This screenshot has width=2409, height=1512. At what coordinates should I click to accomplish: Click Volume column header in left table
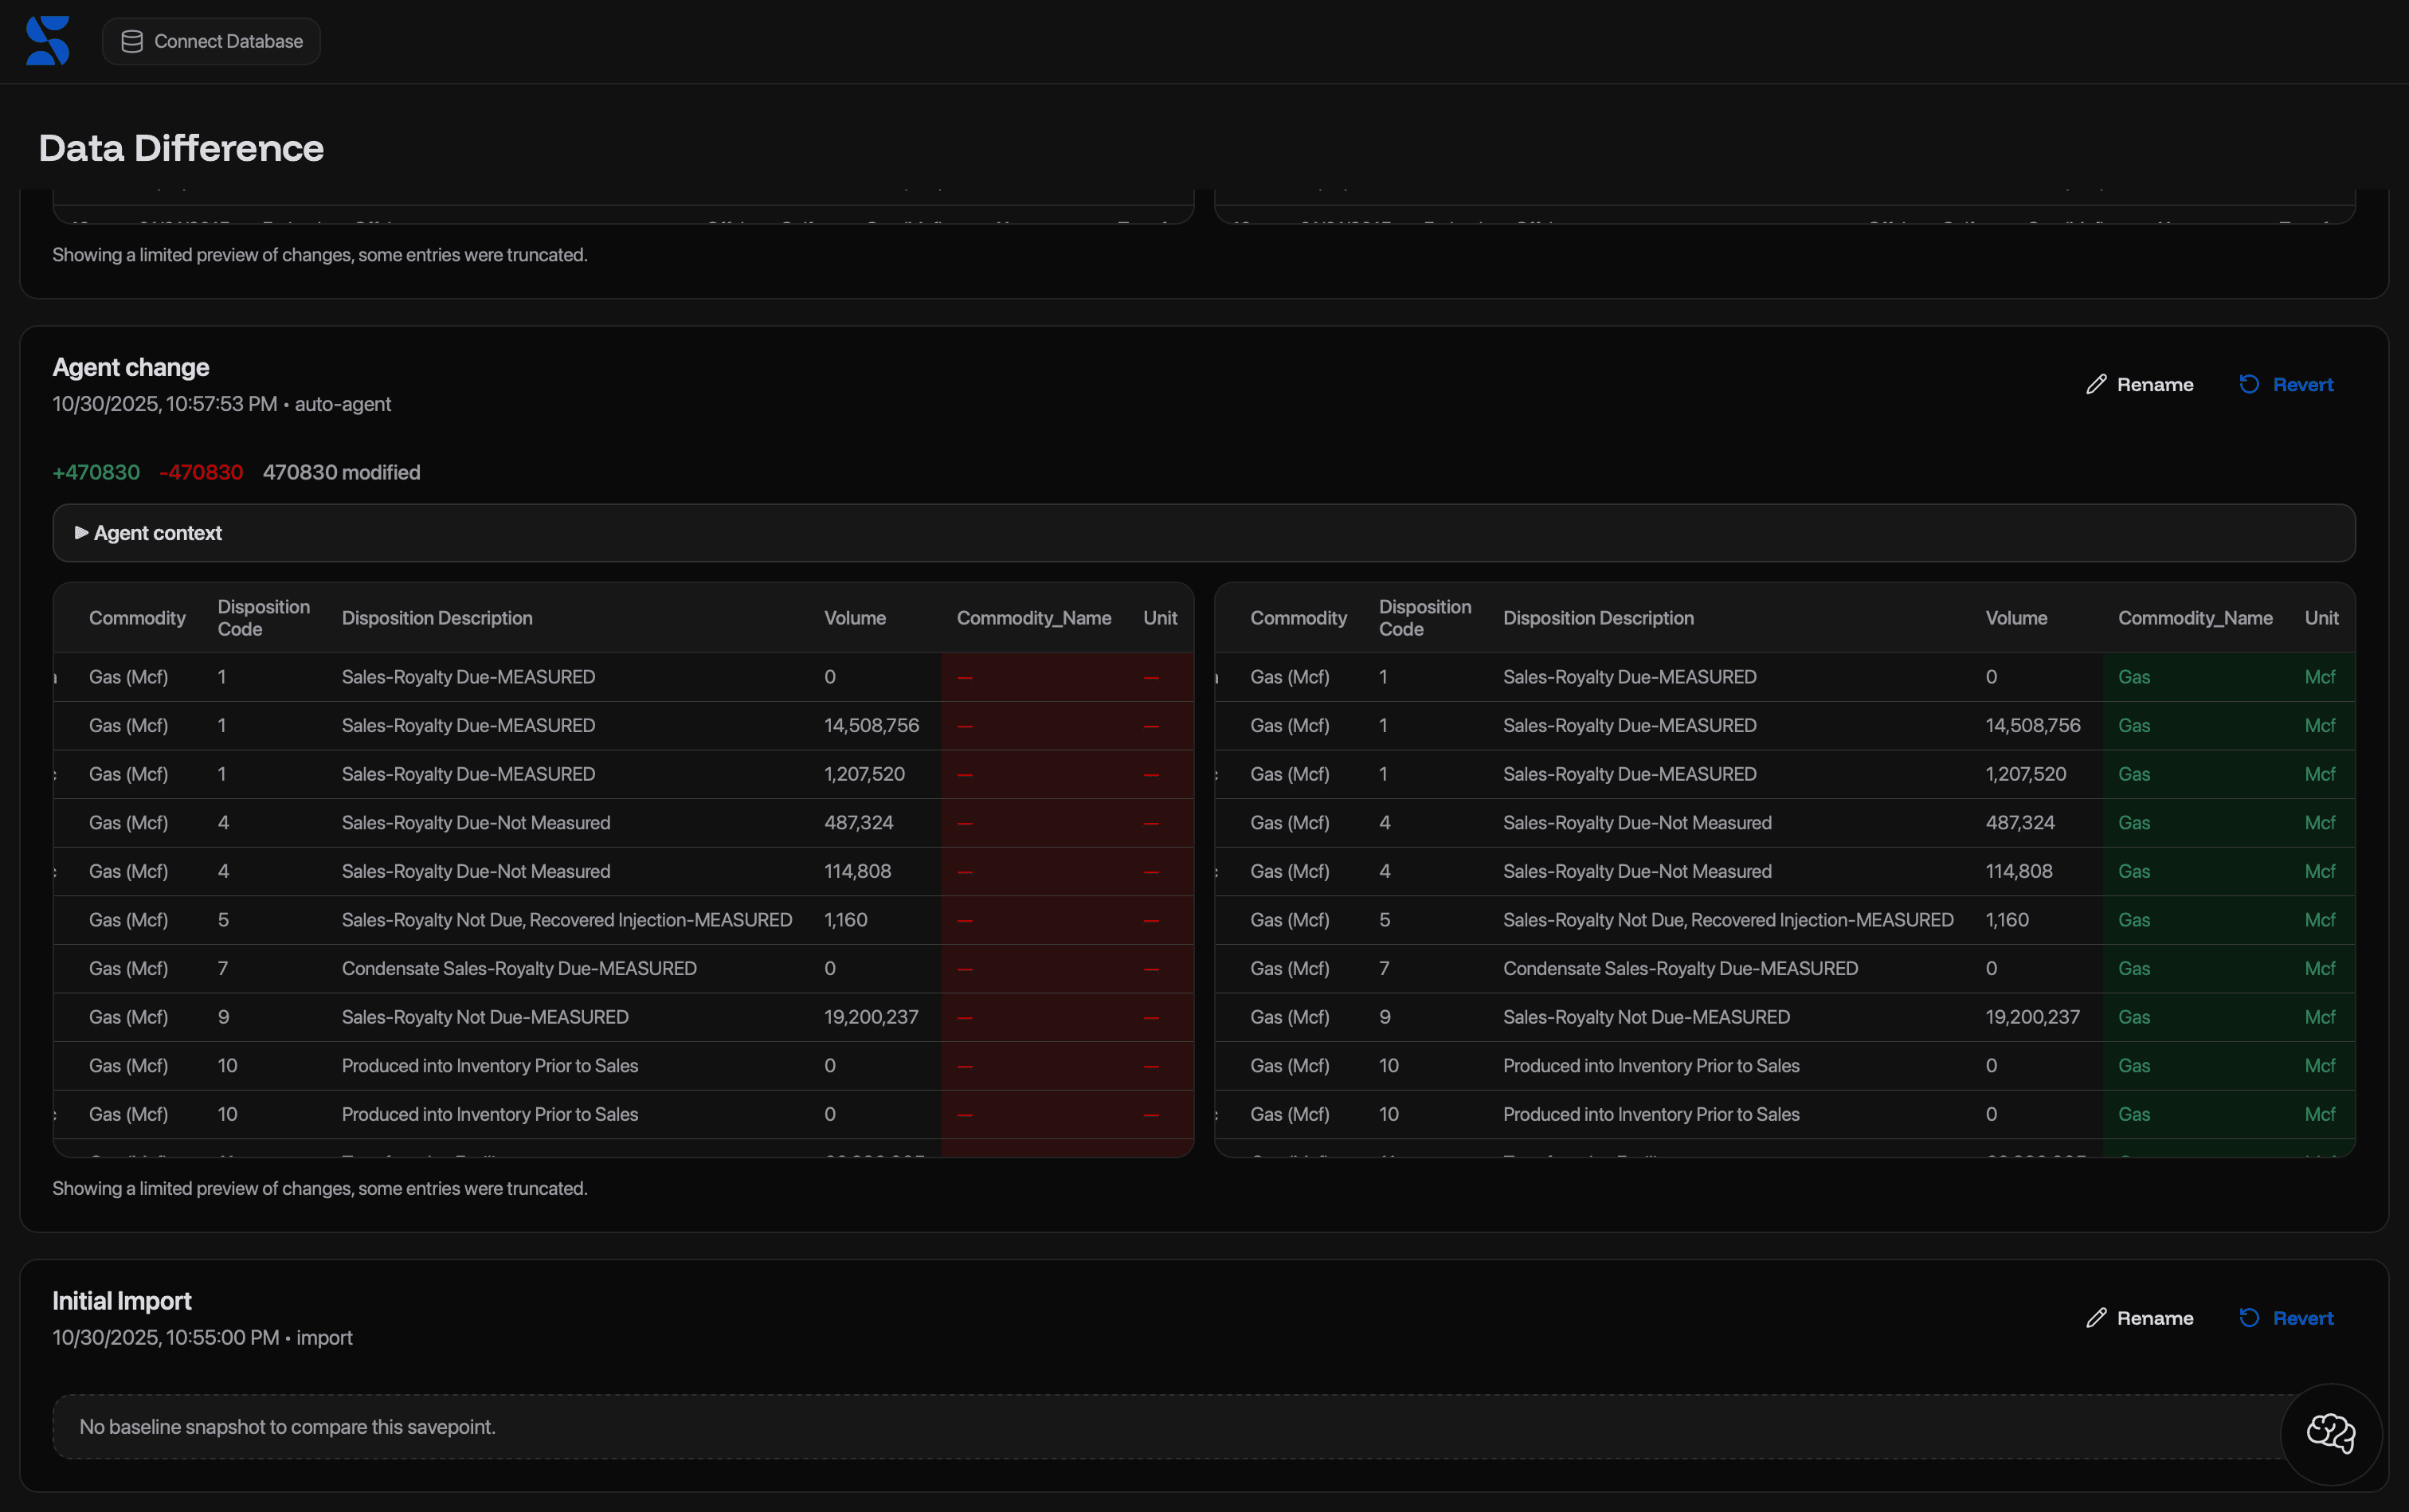pyautogui.click(x=854, y=618)
